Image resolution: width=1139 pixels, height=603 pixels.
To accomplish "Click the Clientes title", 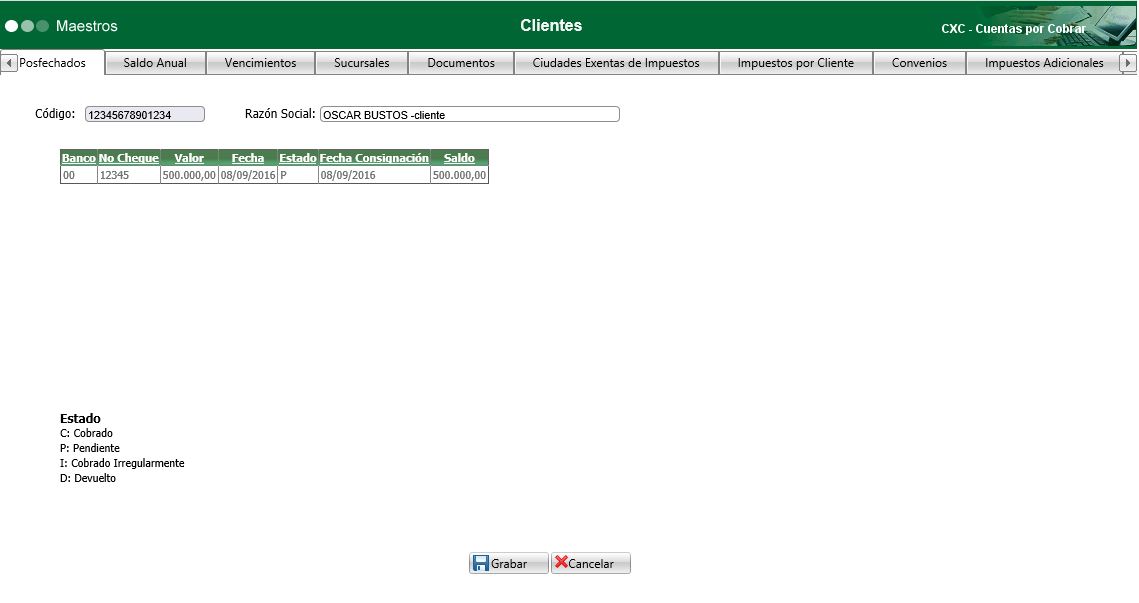I will point(551,25).
